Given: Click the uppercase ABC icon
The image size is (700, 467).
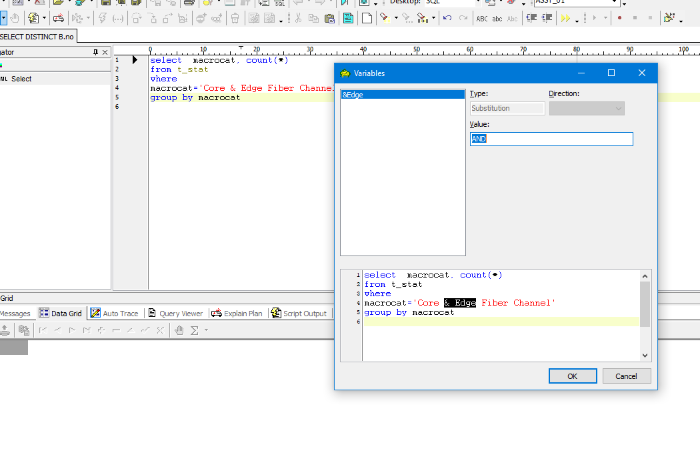Looking at the screenshot, I should coord(482,18).
